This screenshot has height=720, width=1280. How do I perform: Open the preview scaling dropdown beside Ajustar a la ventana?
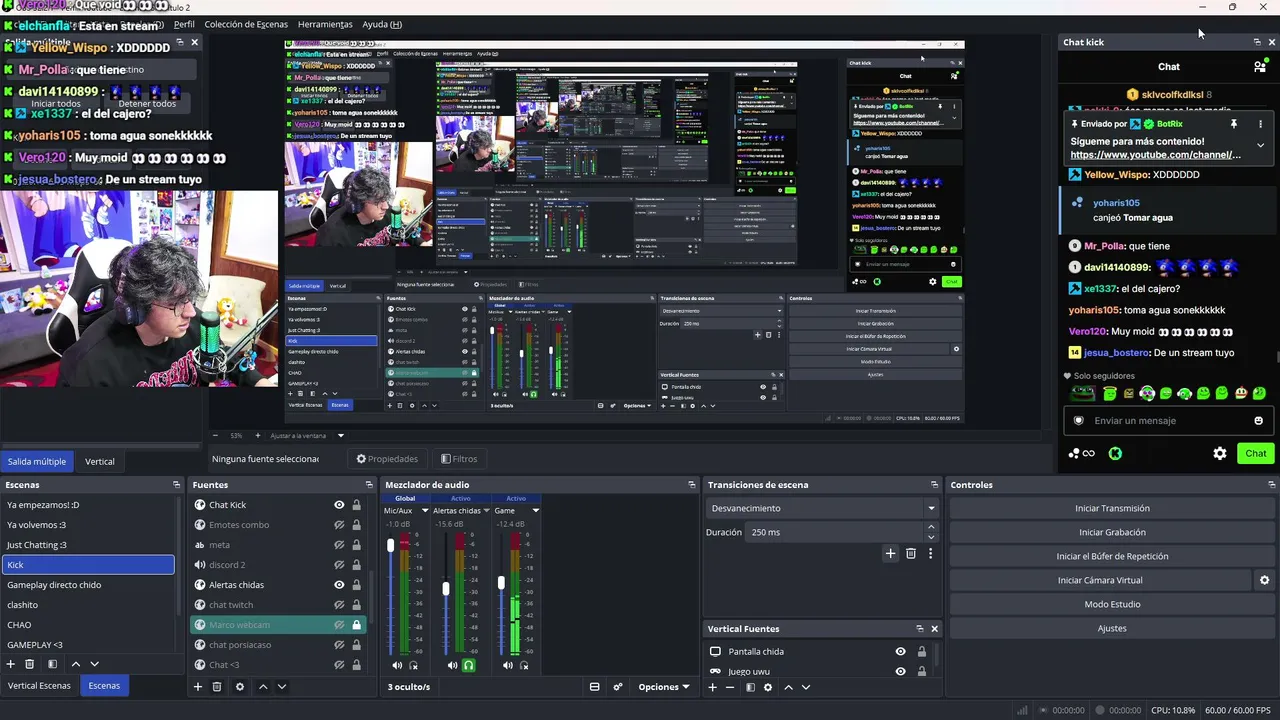click(x=341, y=436)
